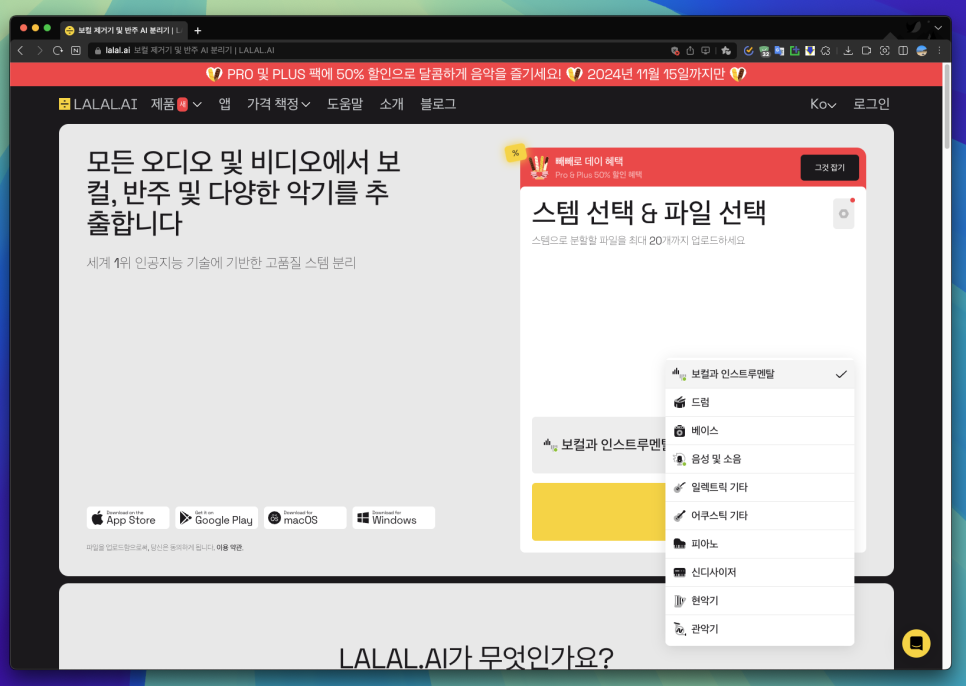Click the Windows download badge
Viewport: 966px width, 686px height.
(394, 518)
